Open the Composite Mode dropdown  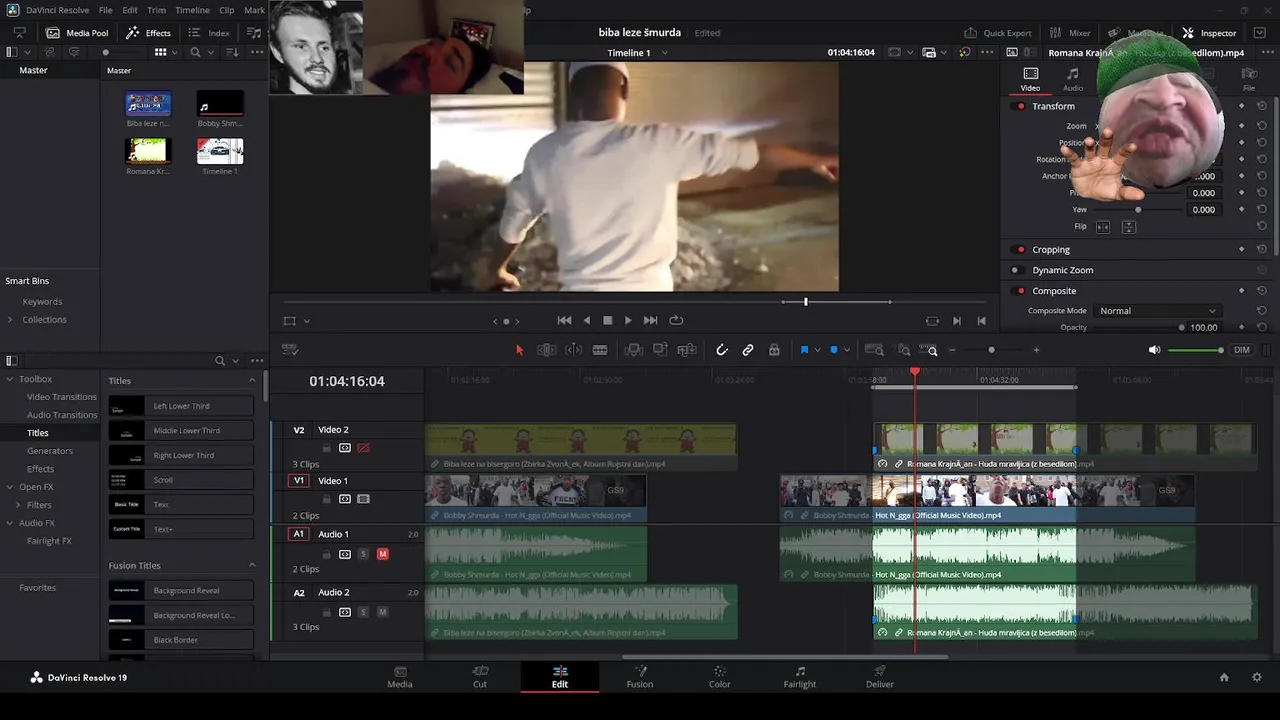[x=1158, y=311]
